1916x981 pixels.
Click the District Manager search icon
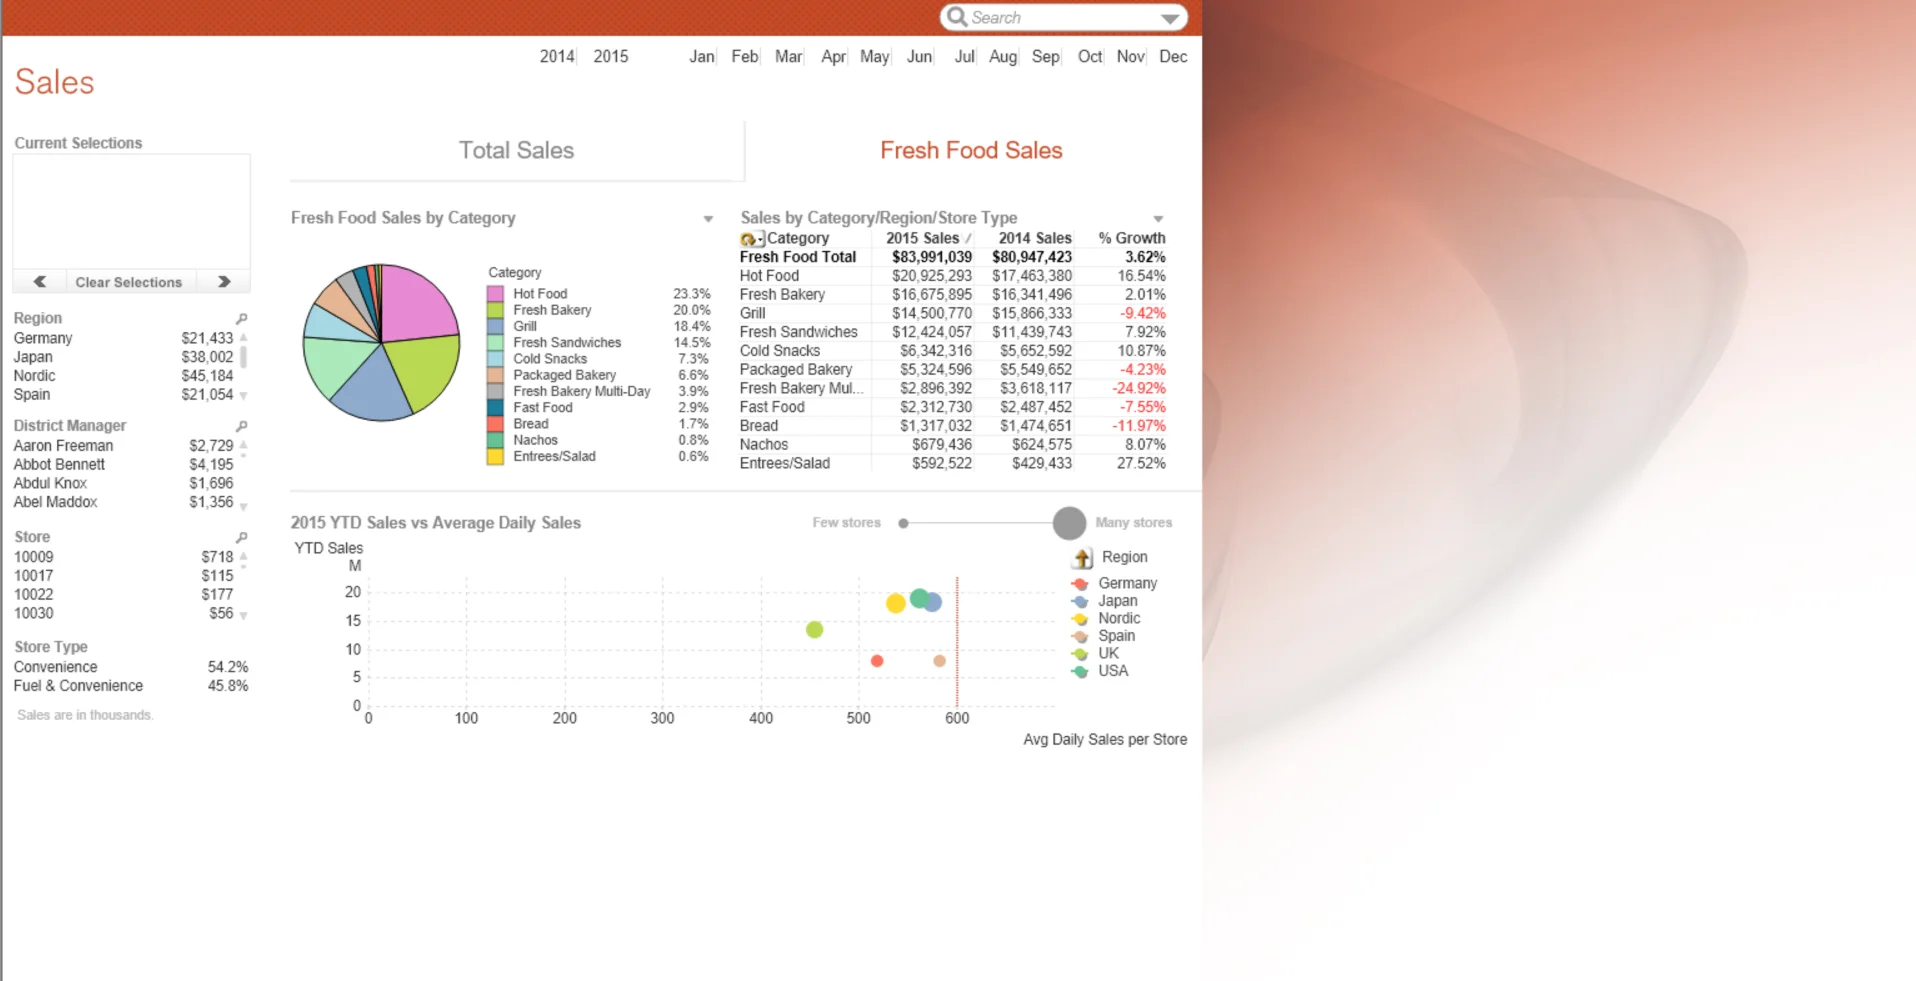[x=243, y=425]
